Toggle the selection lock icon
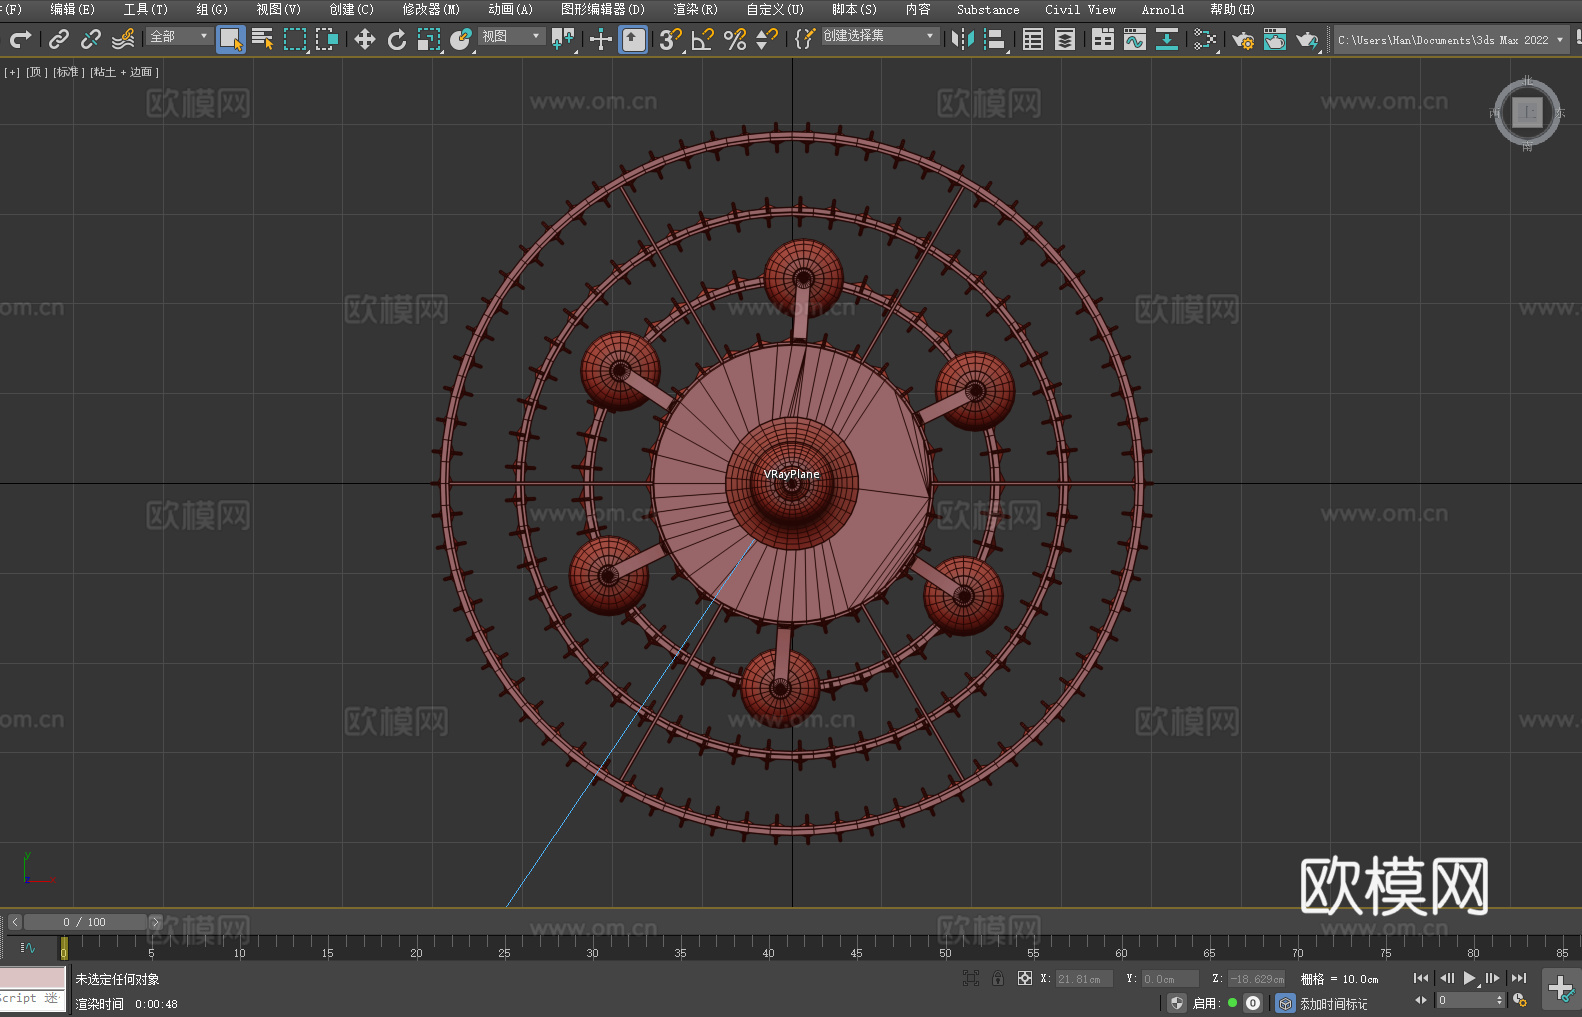Viewport: 1582px width, 1017px height. pyautogui.click(x=997, y=979)
